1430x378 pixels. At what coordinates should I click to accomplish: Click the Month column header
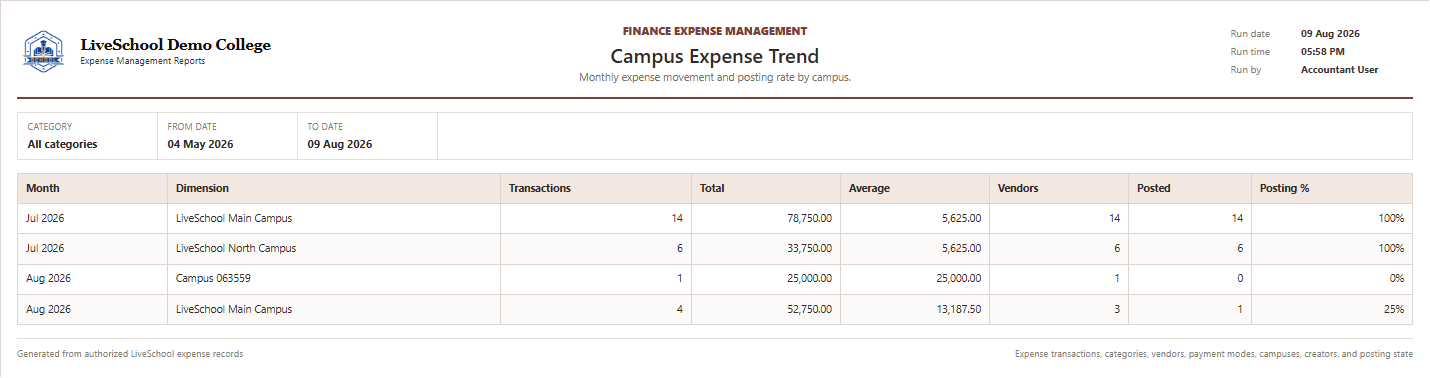click(x=92, y=188)
